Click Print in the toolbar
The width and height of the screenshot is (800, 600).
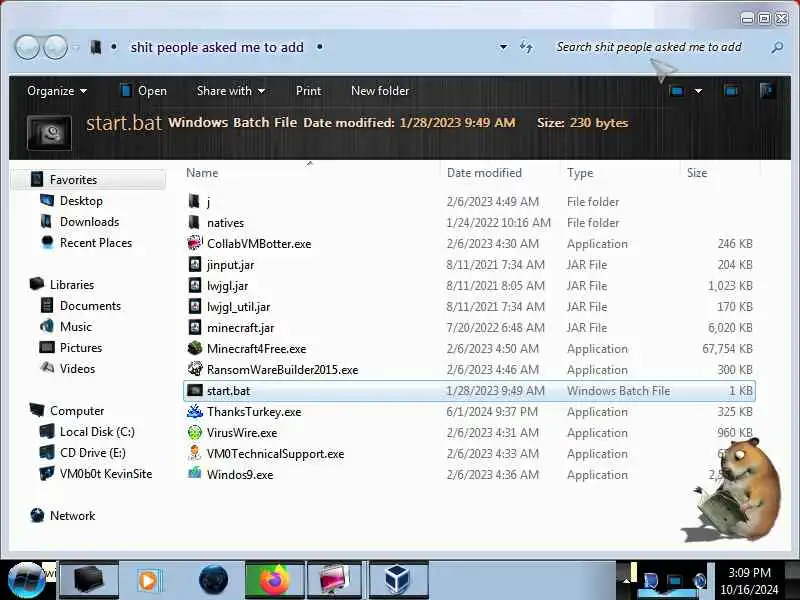click(309, 91)
